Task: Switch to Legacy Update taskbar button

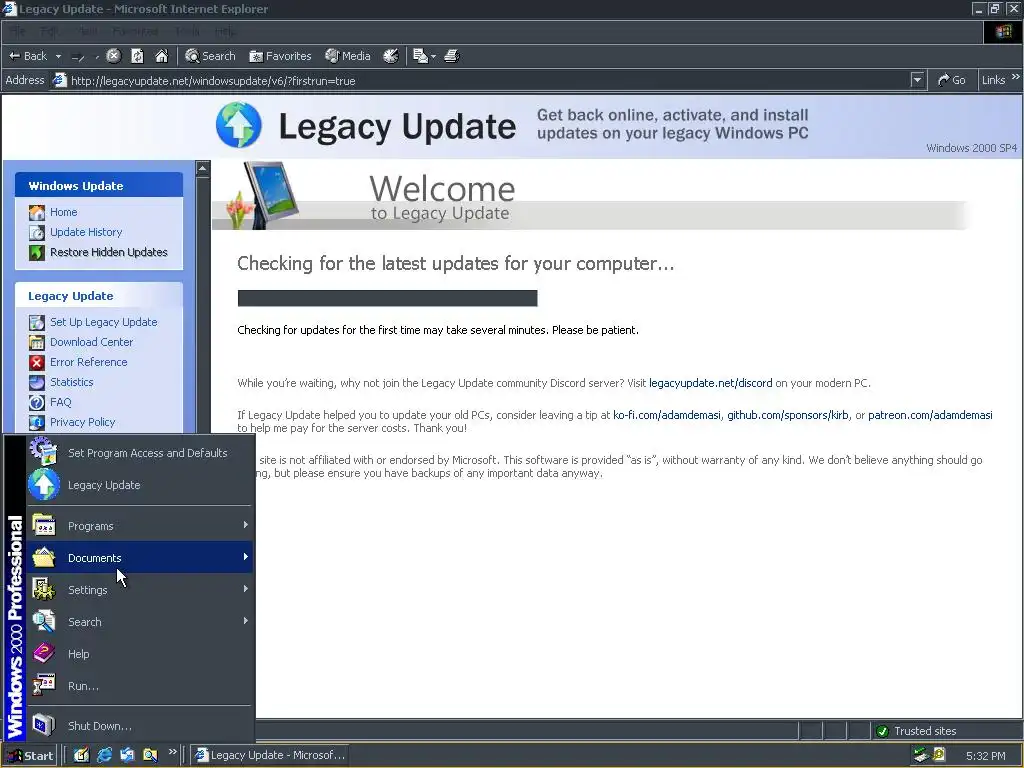Action: (269, 755)
